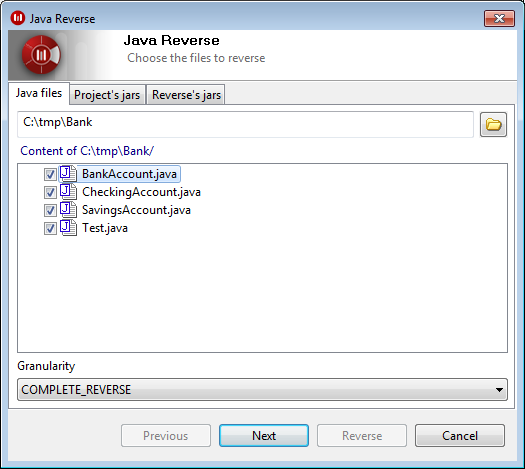Click the Test.java file icon

pos(68,228)
